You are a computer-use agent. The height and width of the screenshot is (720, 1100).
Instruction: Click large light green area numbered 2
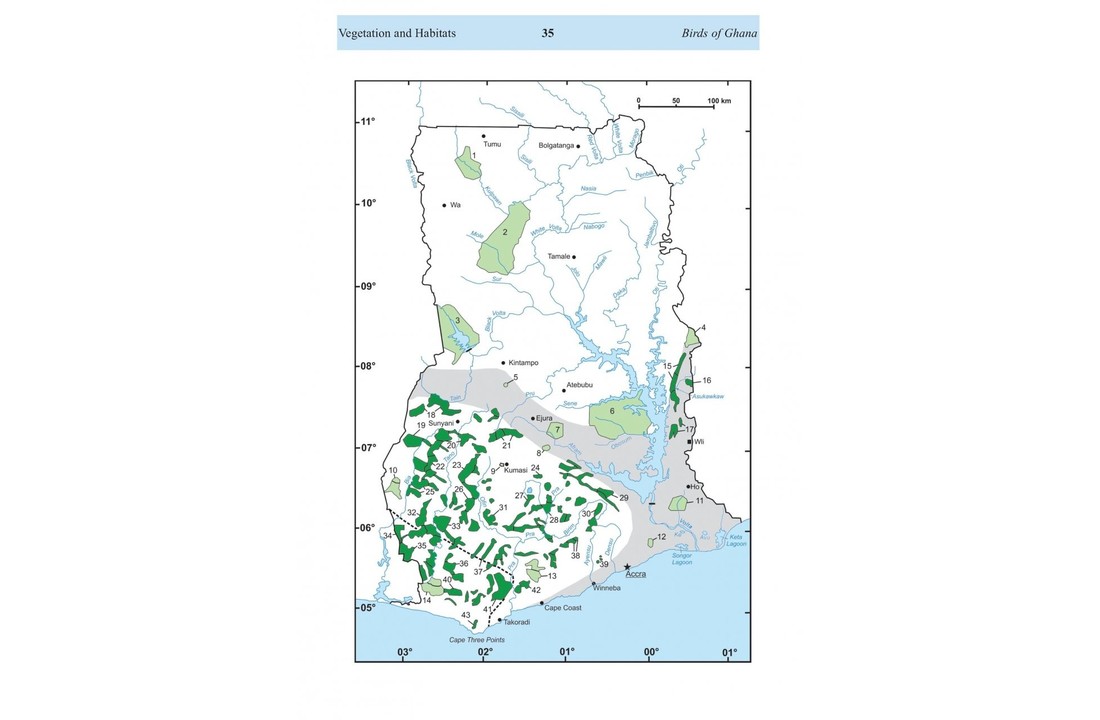[x=504, y=239]
